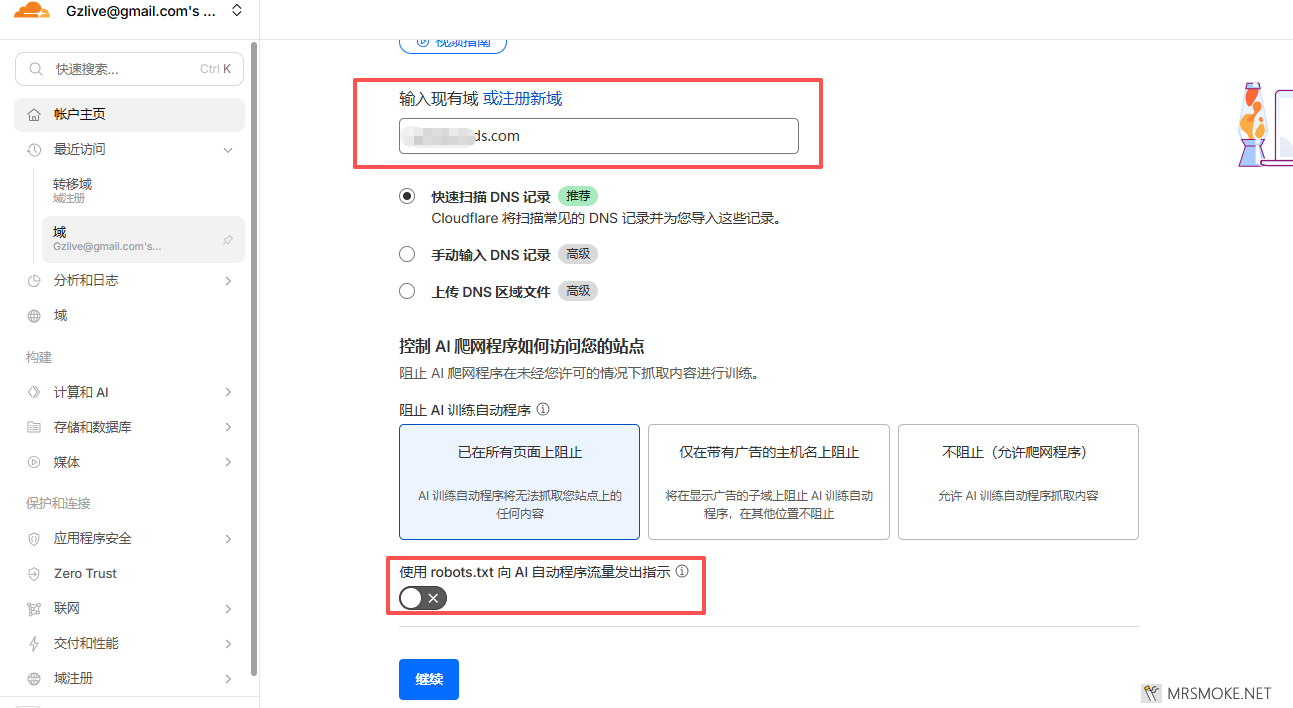Click the 帐户主页 home icon
Screen dimensions: 1293x708
point(34,115)
